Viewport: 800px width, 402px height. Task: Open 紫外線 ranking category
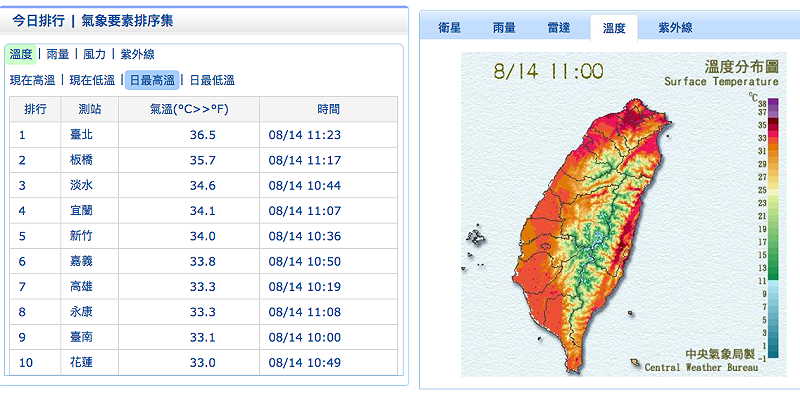[x=137, y=54]
